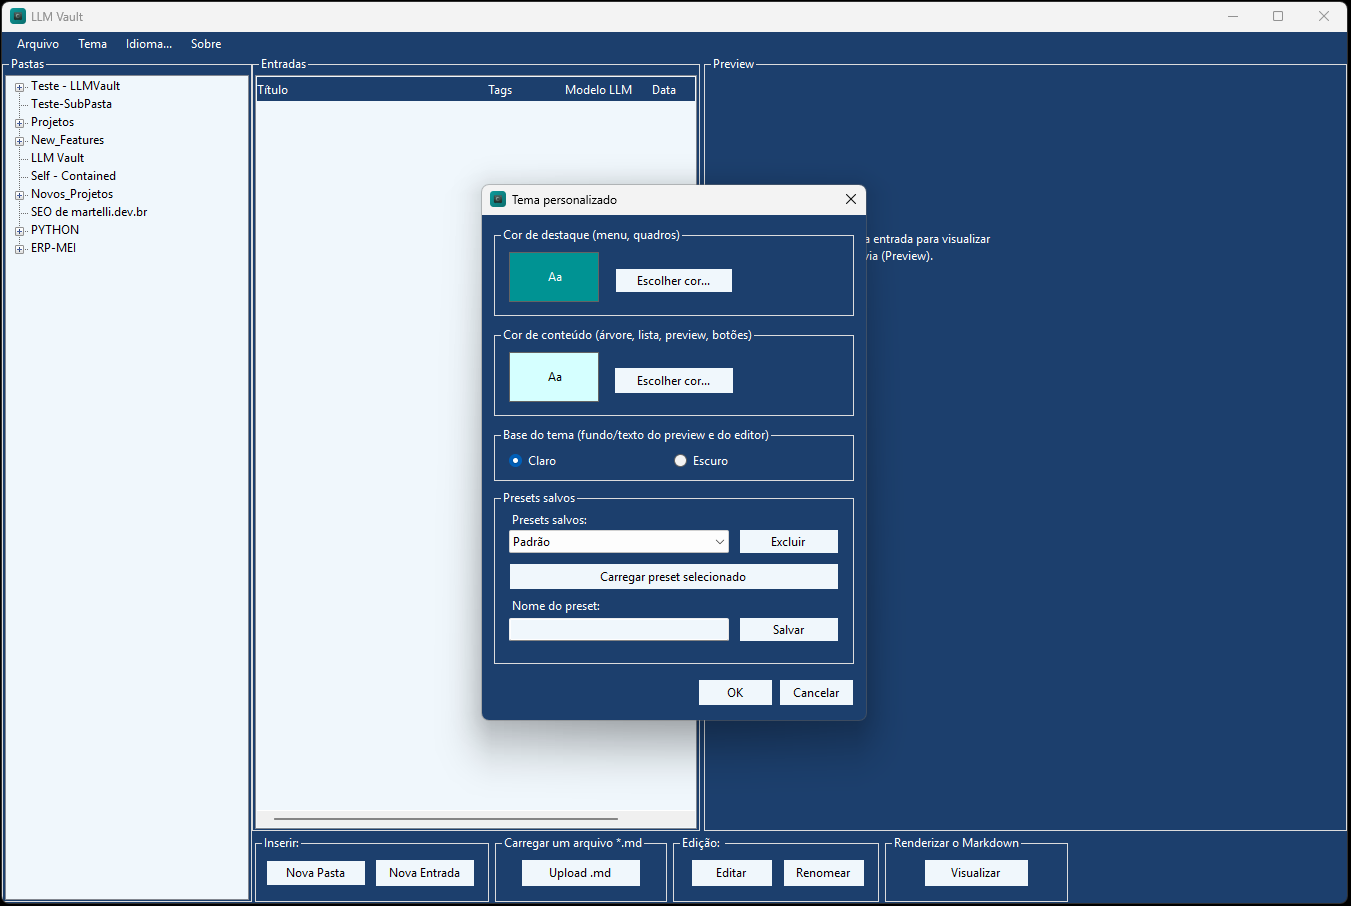Viewport: 1351px width, 906px height.
Task: Open the Idioma... menu
Action: click(149, 44)
